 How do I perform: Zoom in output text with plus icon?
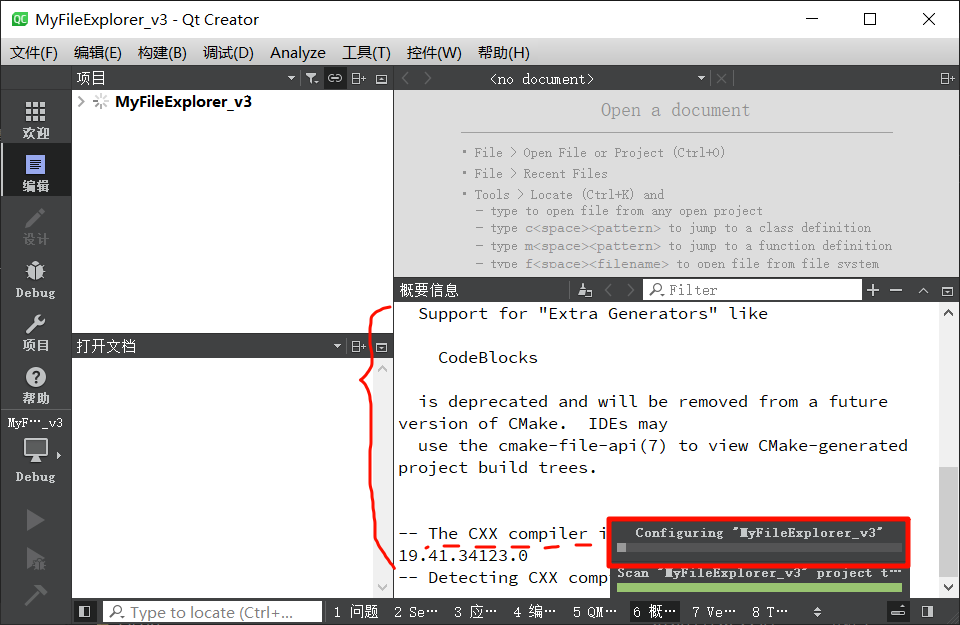(x=873, y=290)
